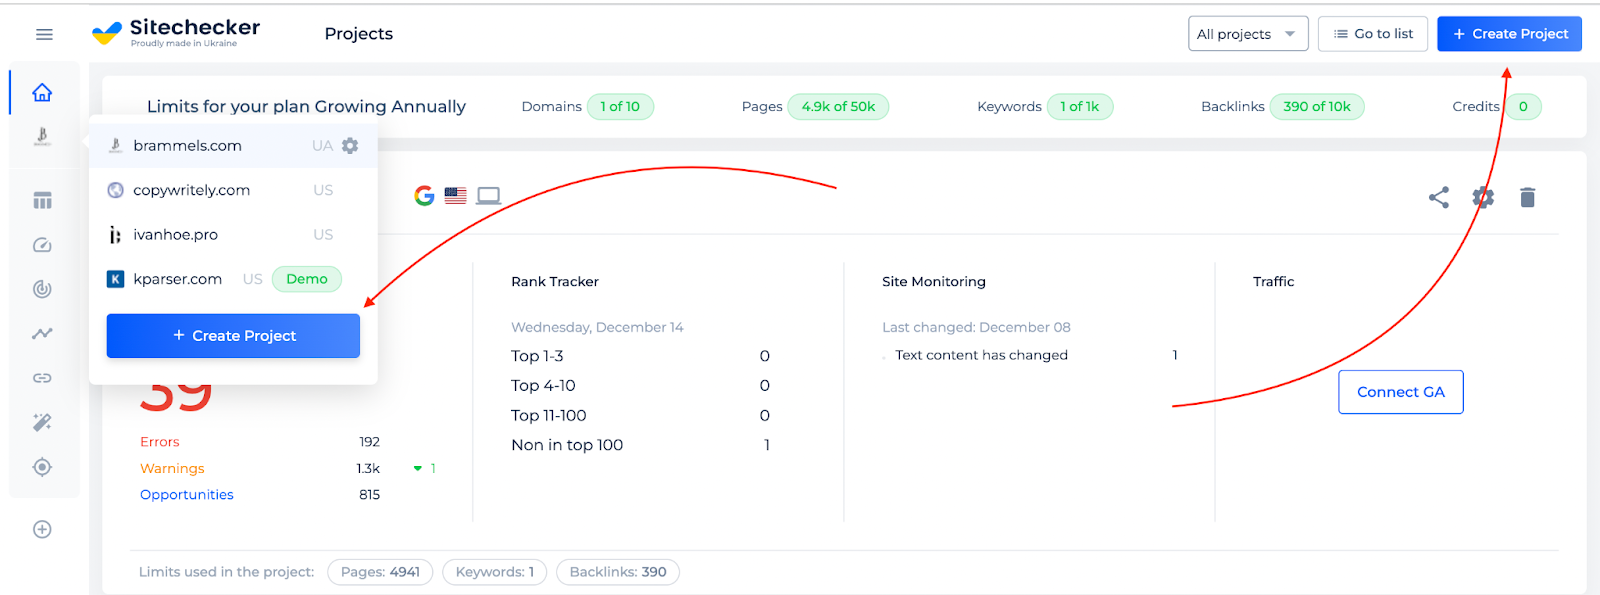The width and height of the screenshot is (1600, 595).
Task: Click Text content has changed entry
Action: tap(982, 355)
